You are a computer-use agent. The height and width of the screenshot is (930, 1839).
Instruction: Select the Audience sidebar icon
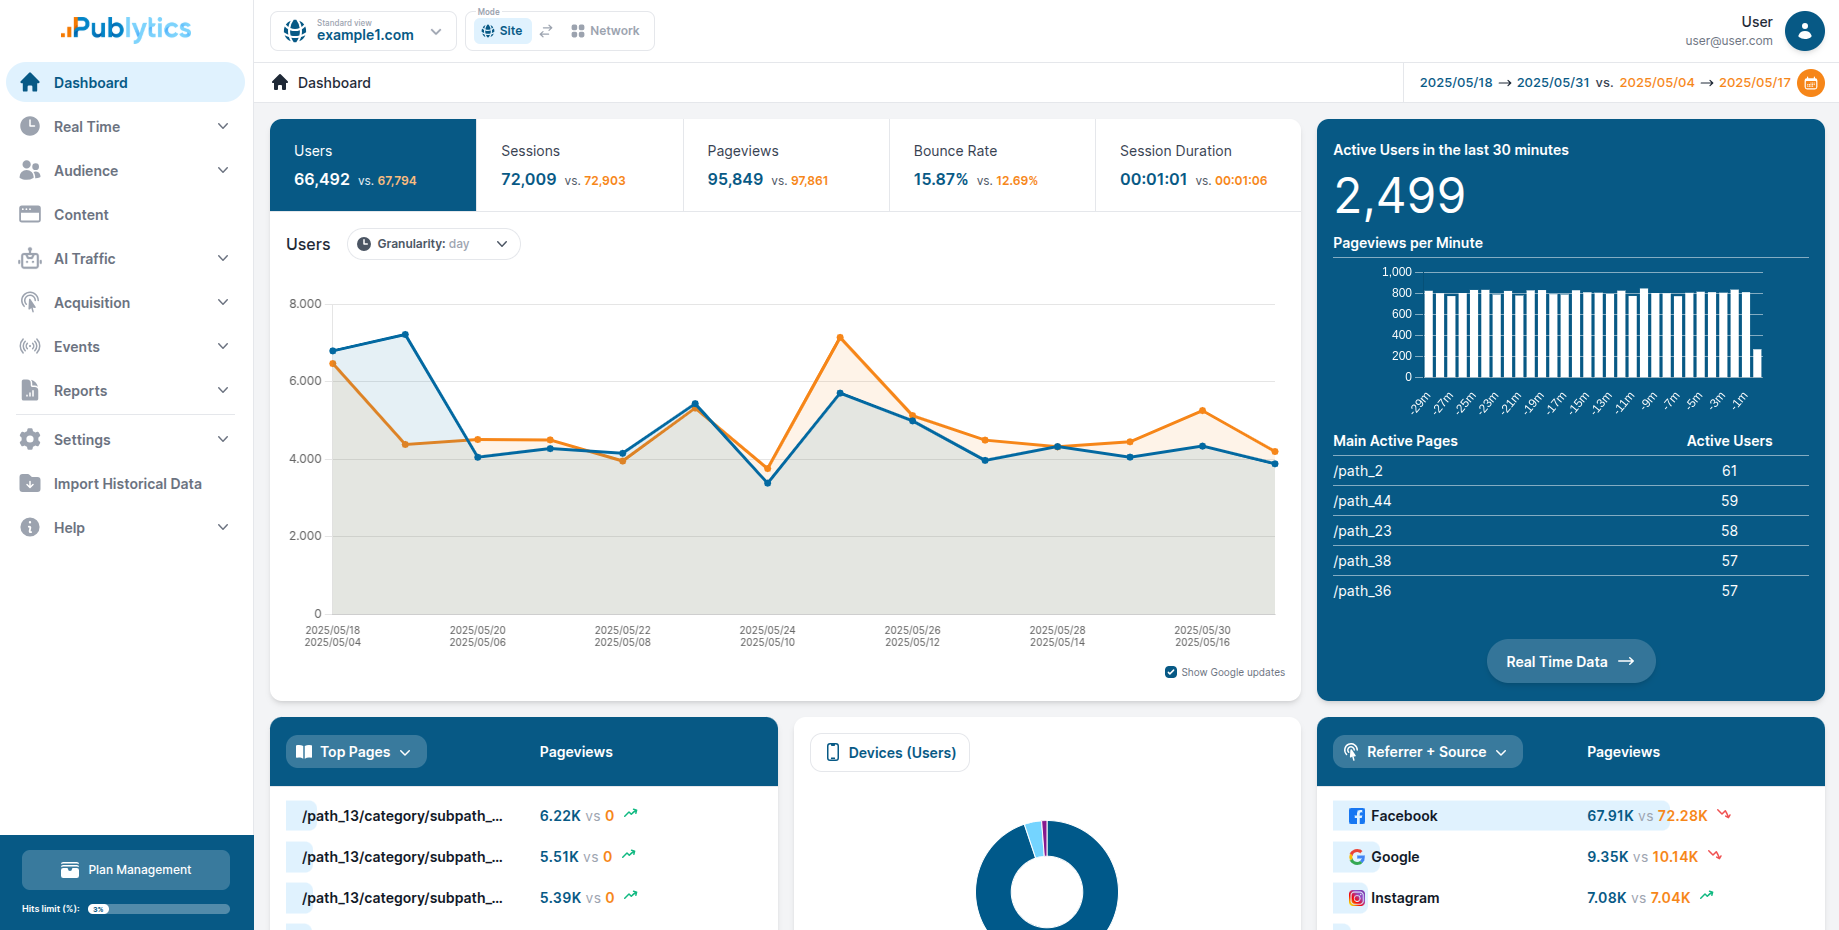coord(30,170)
